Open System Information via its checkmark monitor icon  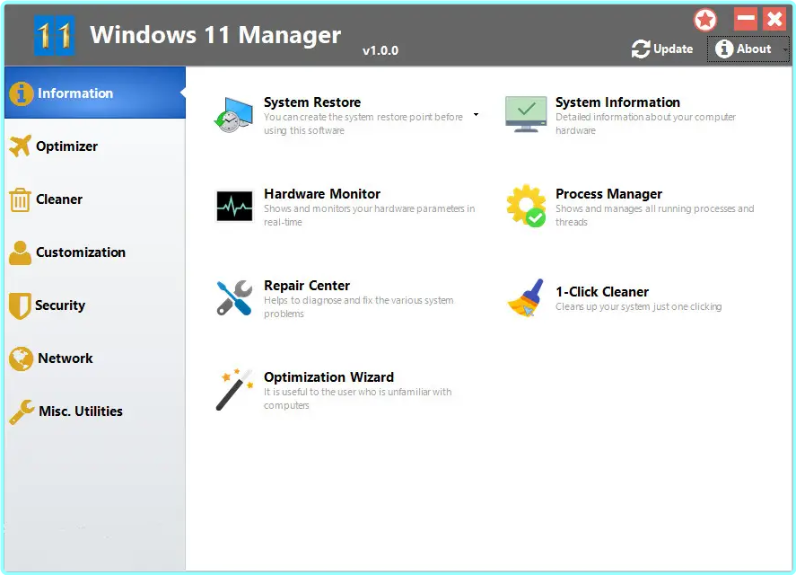click(526, 114)
